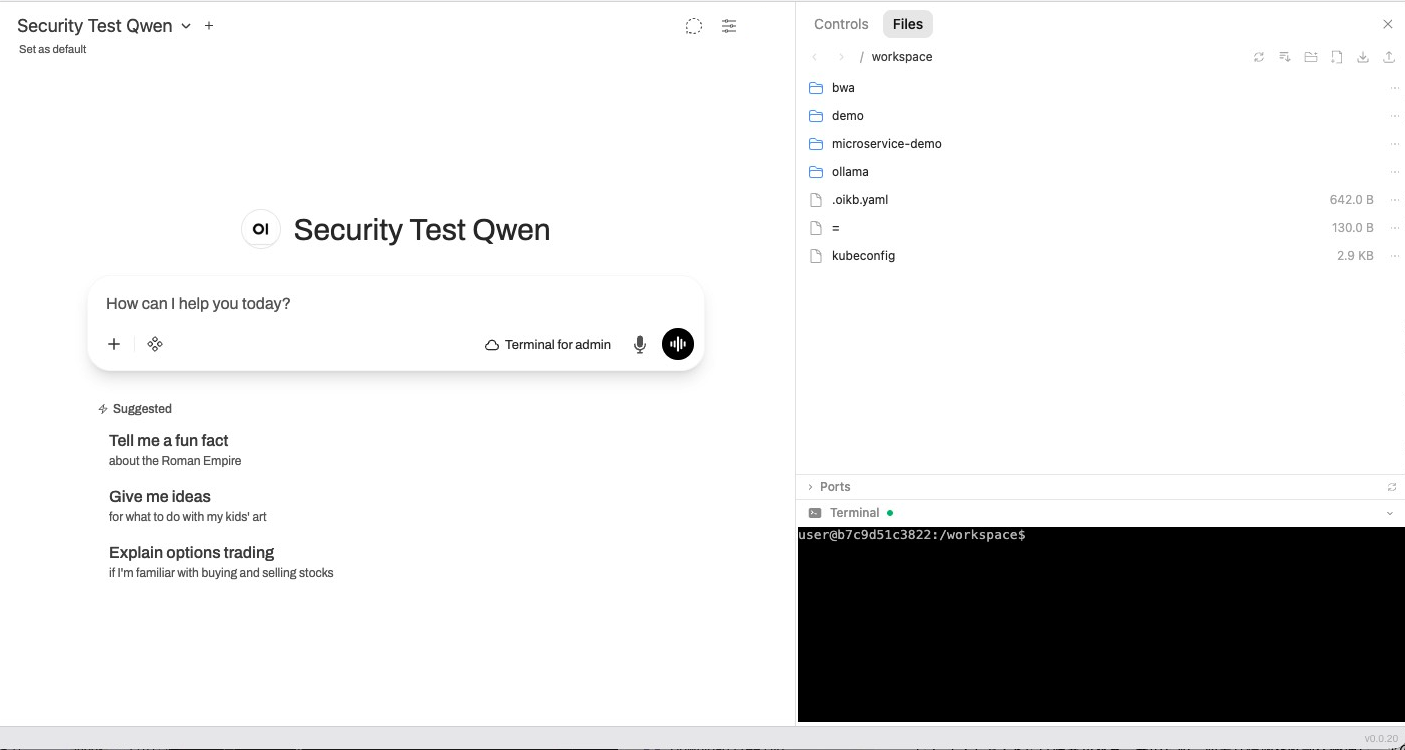This screenshot has height=750, width=1405.
Task: Open the Security Test Qwen model selector dropdown
Action: [104, 26]
